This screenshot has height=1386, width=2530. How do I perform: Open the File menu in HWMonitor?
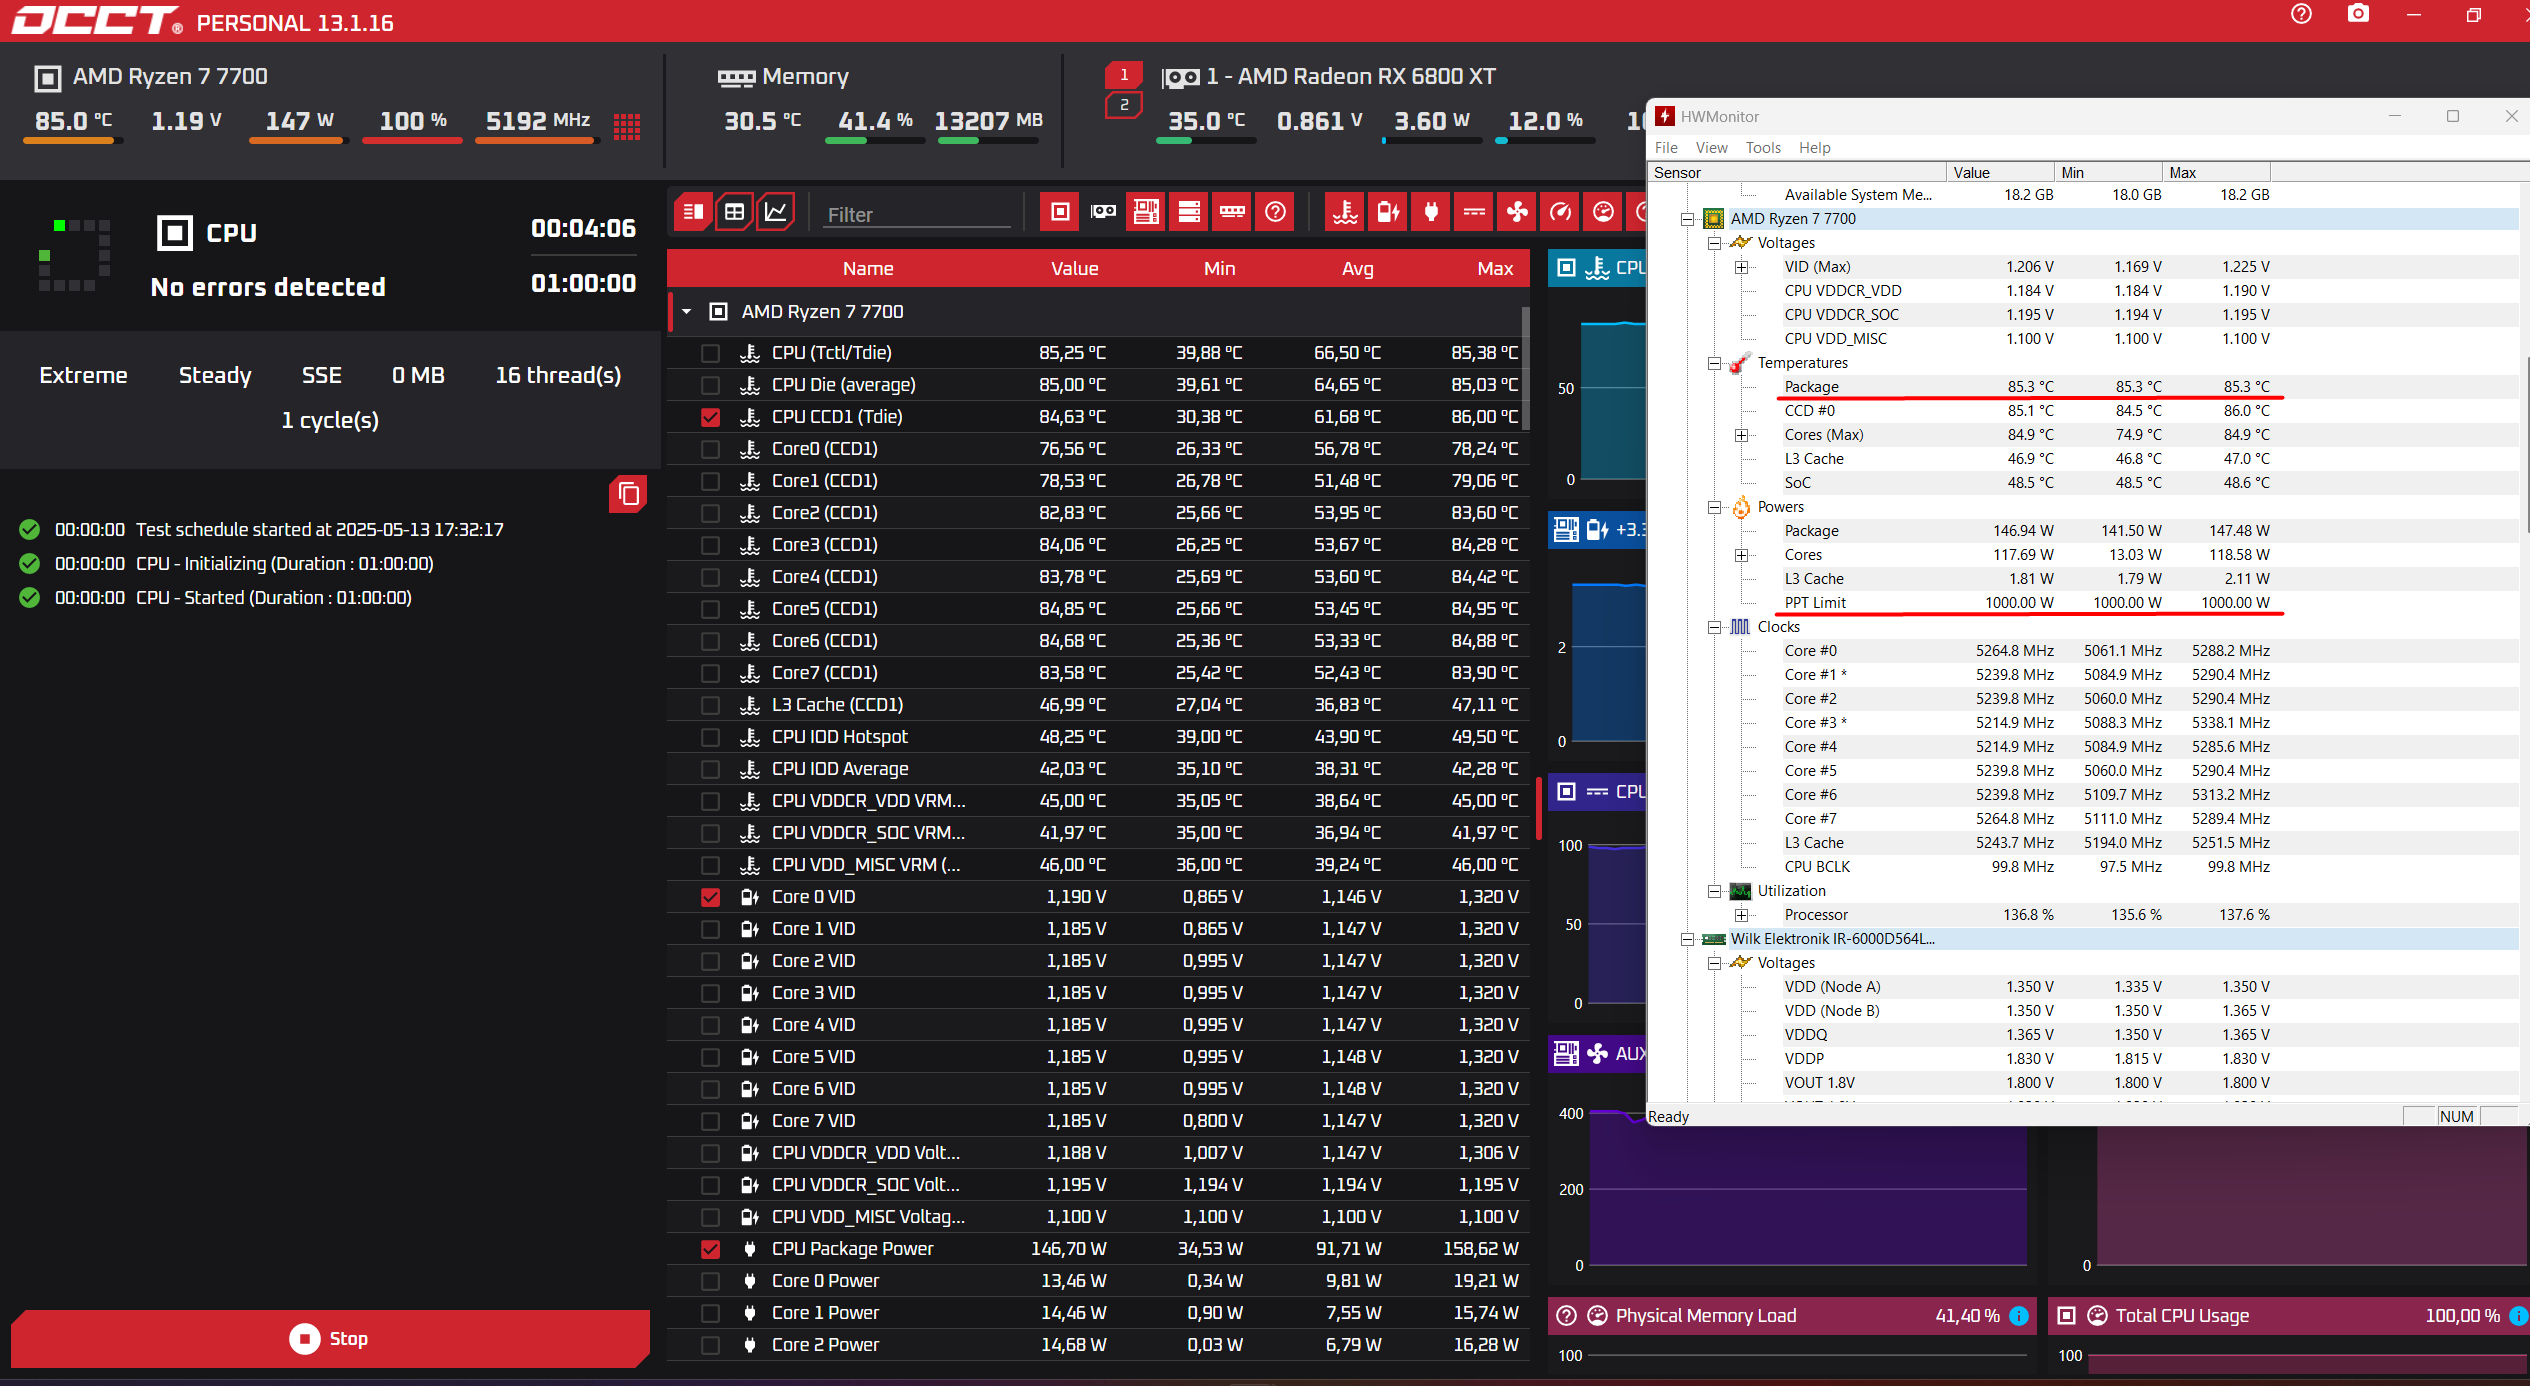(x=1666, y=148)
